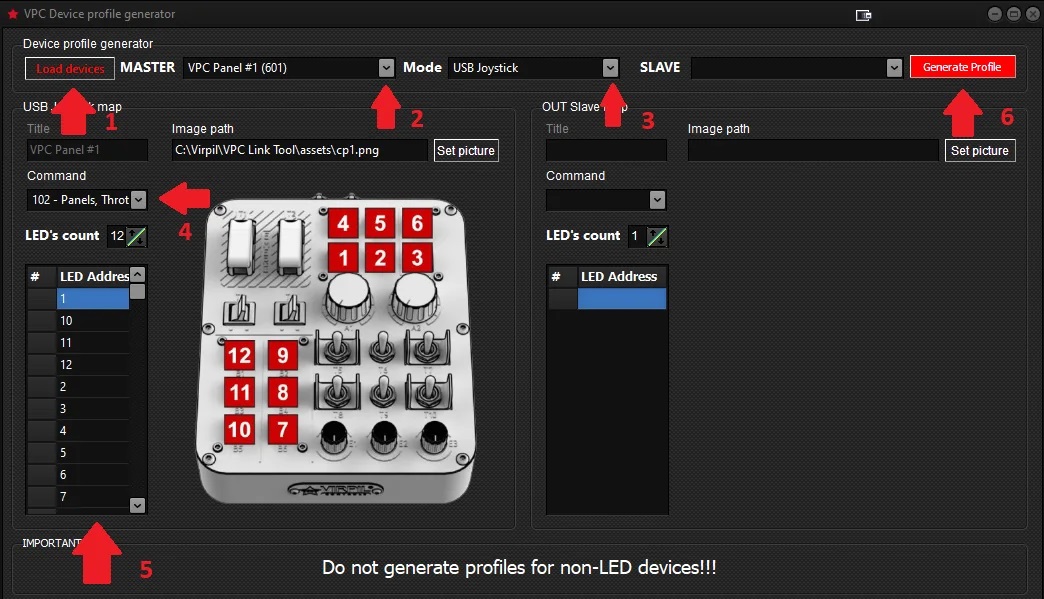
Task: Click LED marker 11 on panel image
Action: 239,393
